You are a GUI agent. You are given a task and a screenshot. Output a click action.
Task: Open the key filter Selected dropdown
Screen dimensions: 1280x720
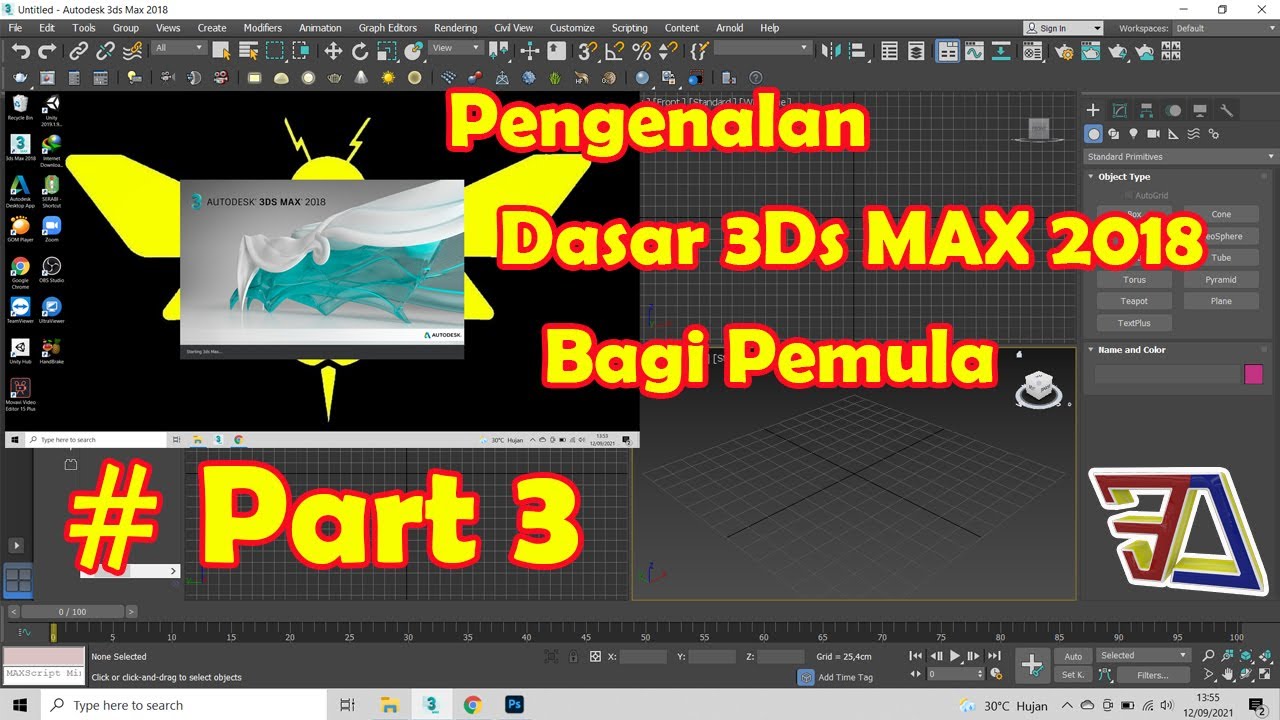point(1143,656)
